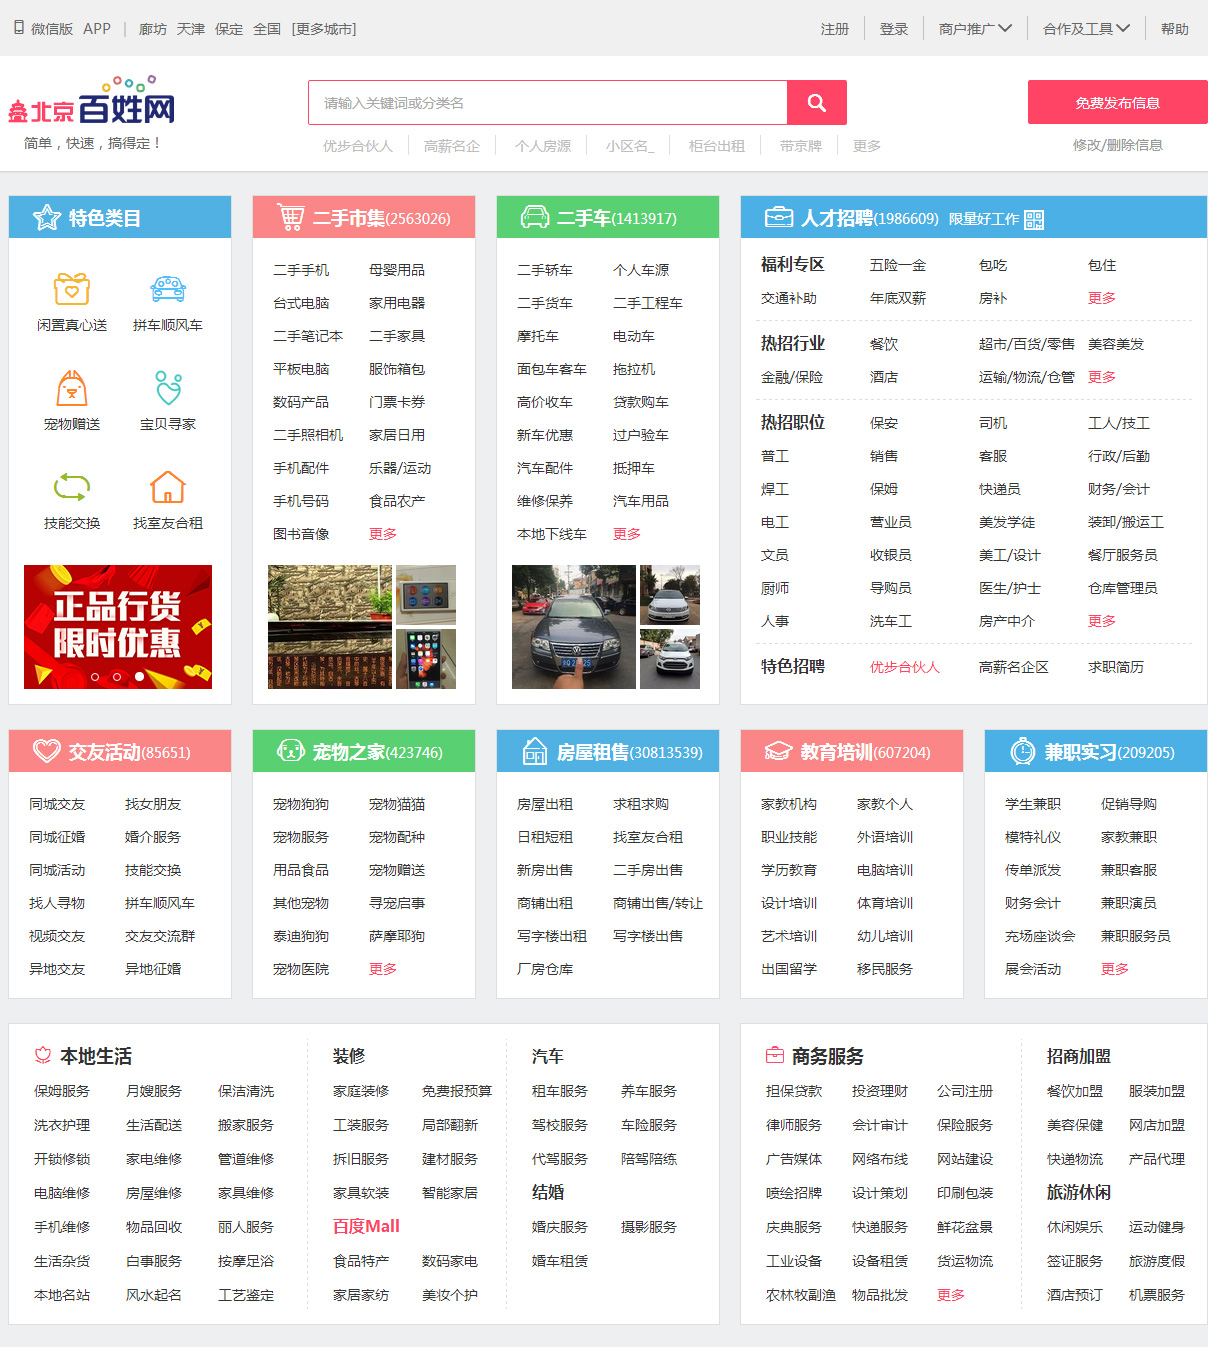Select the third banner carousel dot
Image resolution: width=1208 pixels, height=1347 pixels.
click(139, 677)
